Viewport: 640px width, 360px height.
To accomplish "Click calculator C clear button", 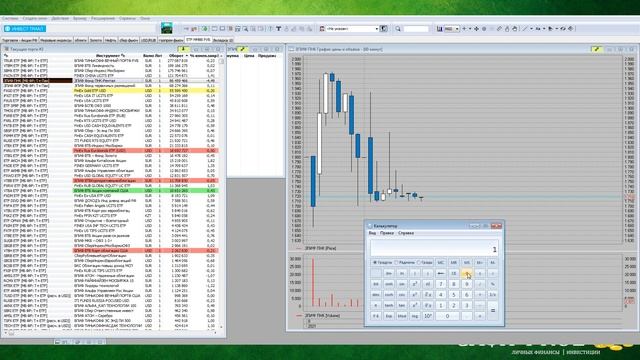I will click(467, 273).
